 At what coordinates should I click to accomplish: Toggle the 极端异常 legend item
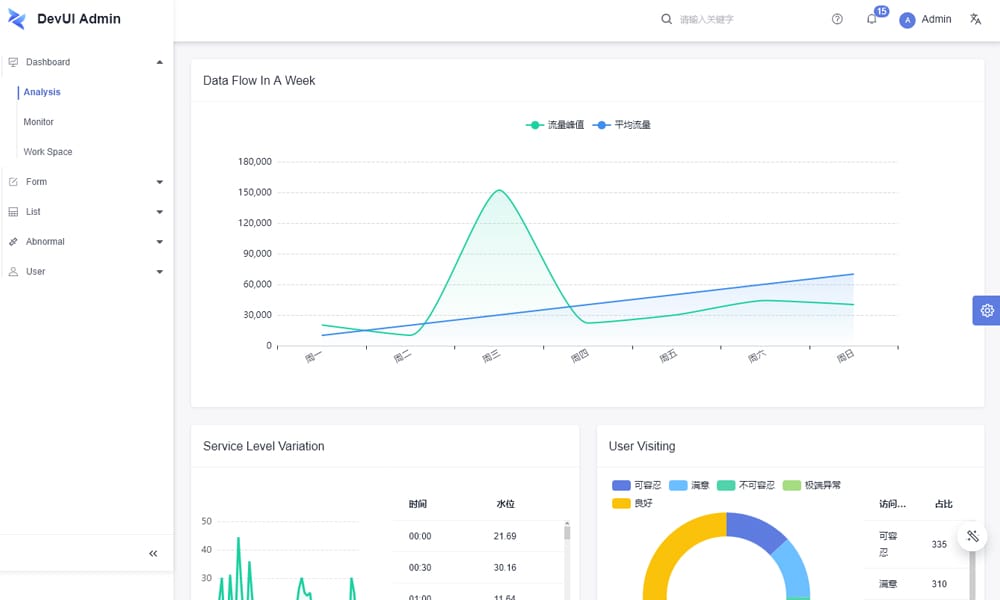click(811, 485)
